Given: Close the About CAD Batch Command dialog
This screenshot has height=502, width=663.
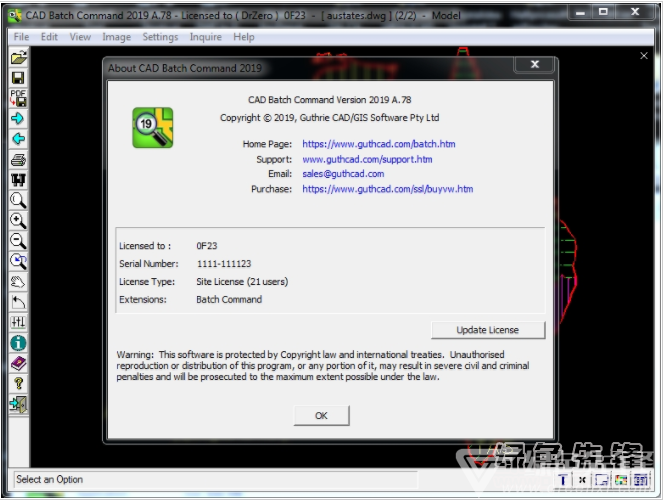Looking at the screenshot, I should (x=535, y=64).
